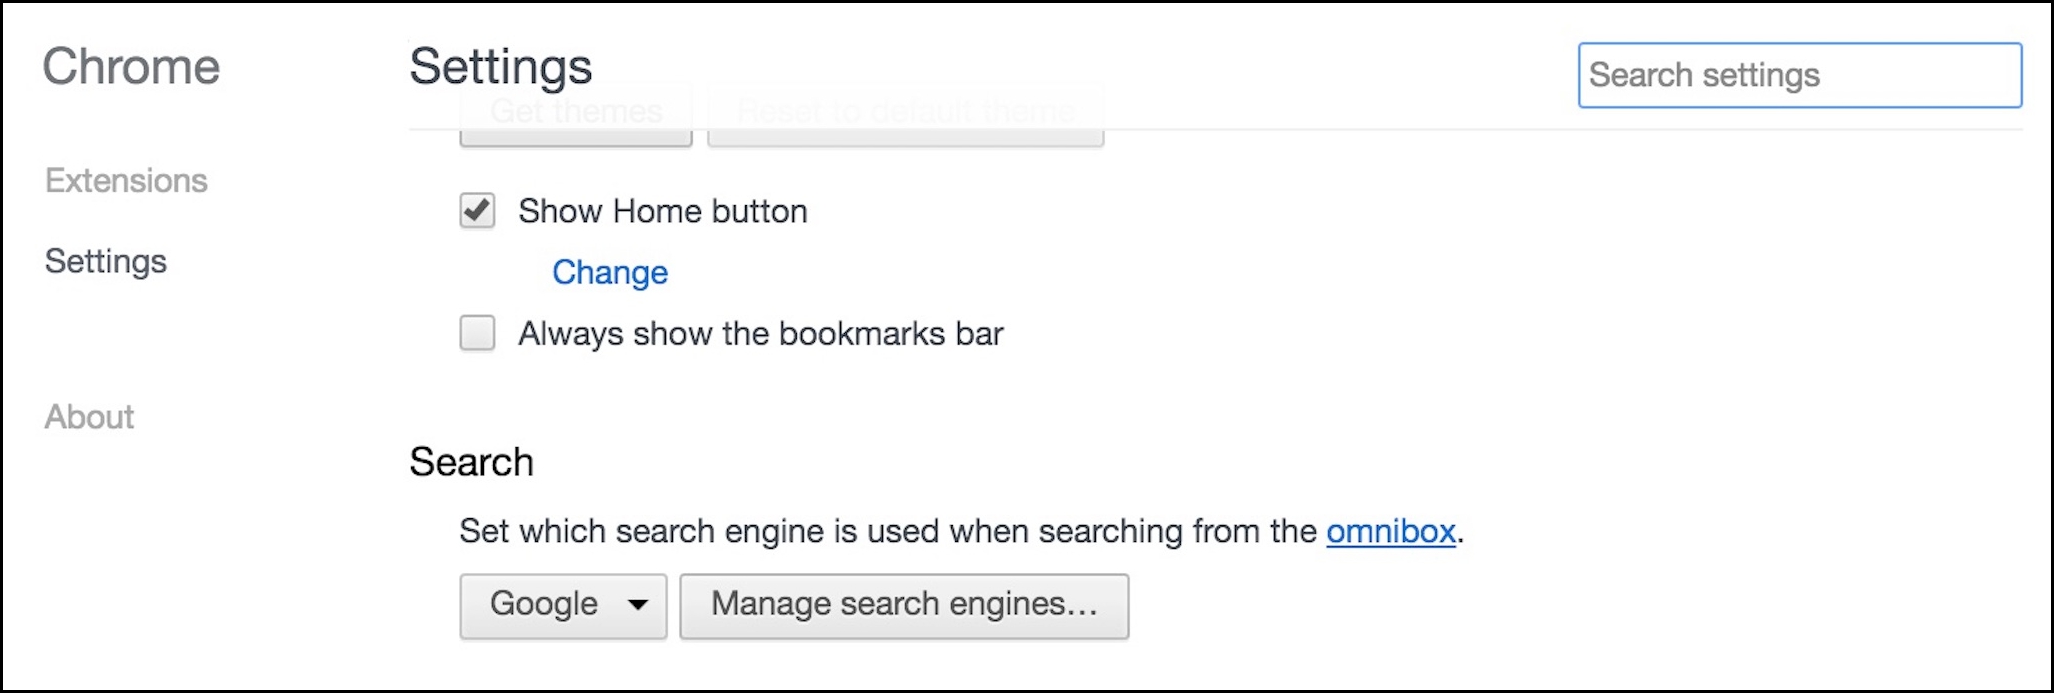Click the blue Change link
2054x693 pixels.
point(610,272)
